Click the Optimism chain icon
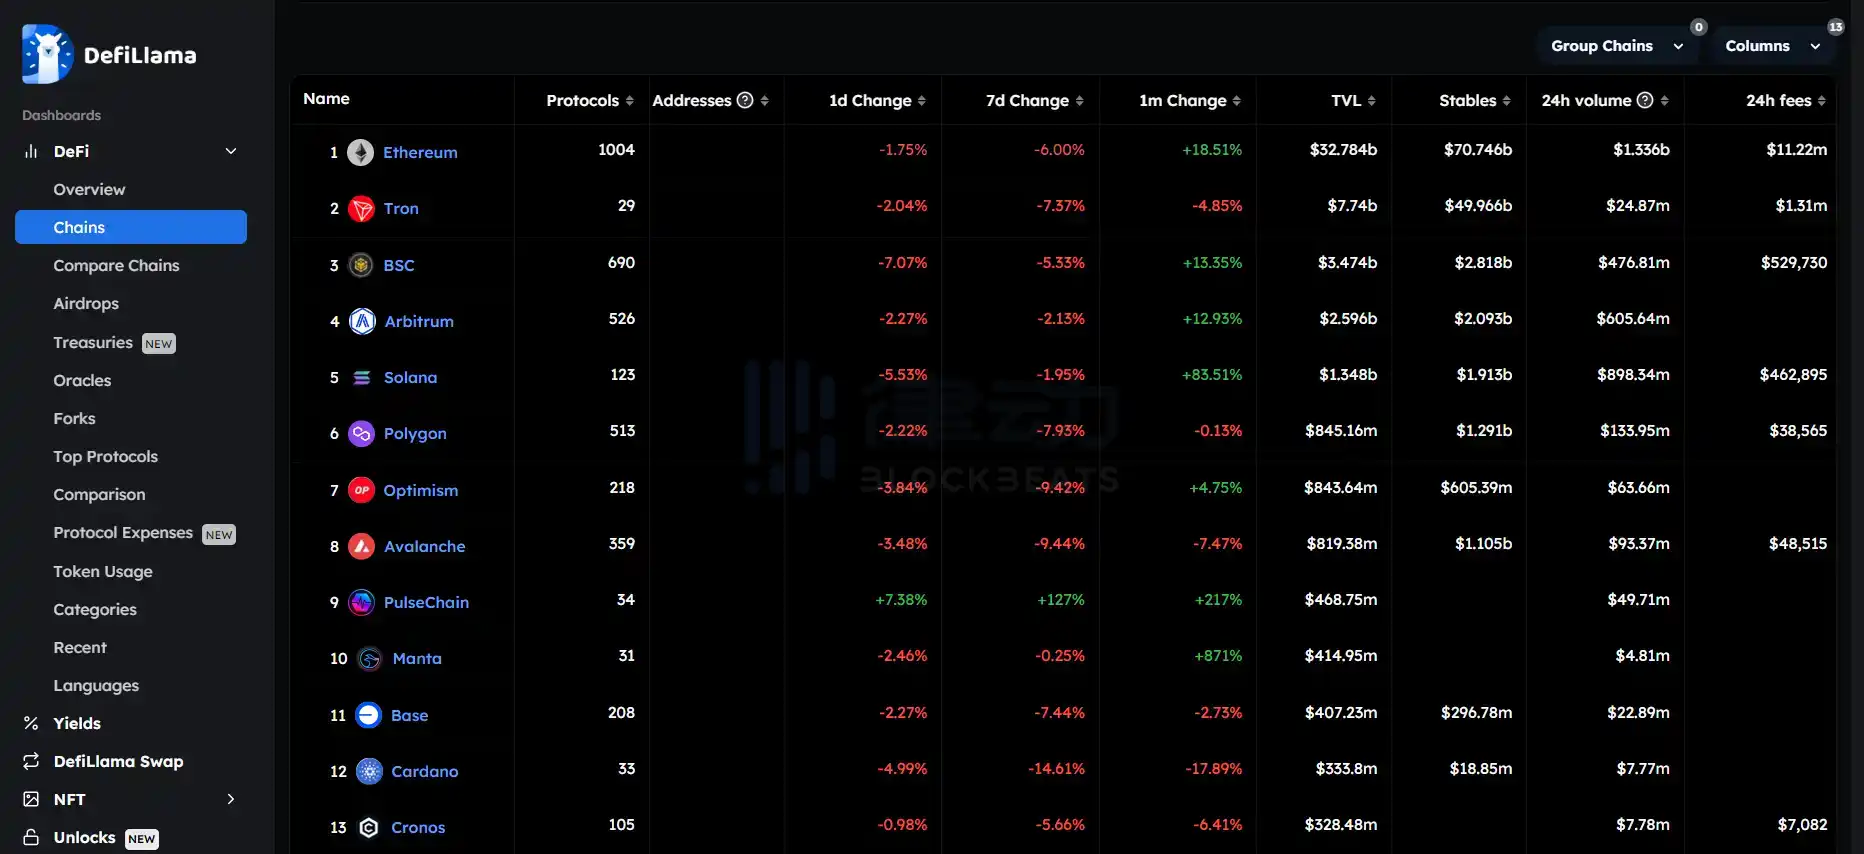Viewport: 1864px width, 854px height. tap(361, 490)
